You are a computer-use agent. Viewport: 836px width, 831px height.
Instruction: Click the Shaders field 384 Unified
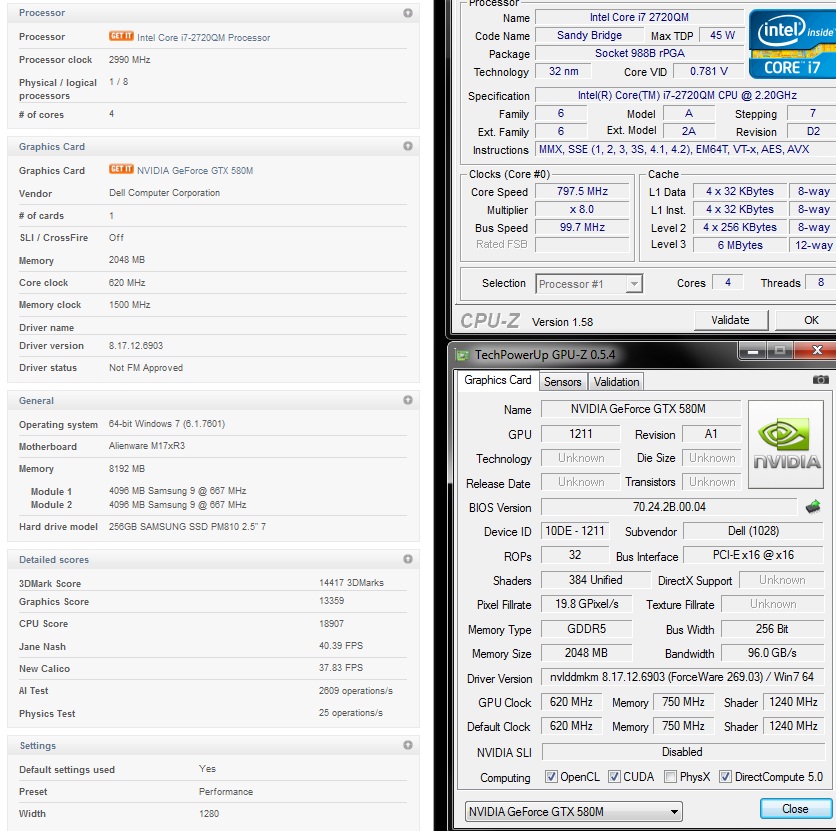point(596,580)
